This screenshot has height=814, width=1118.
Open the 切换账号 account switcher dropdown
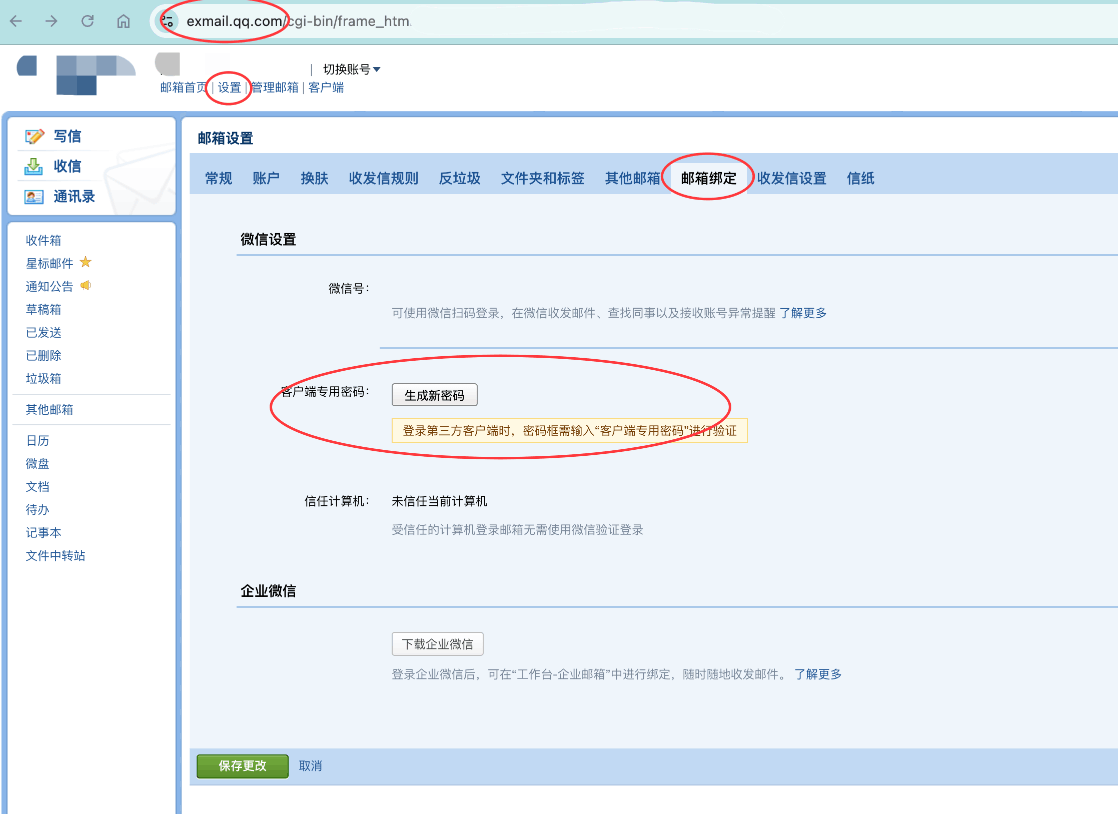(348, 69)
